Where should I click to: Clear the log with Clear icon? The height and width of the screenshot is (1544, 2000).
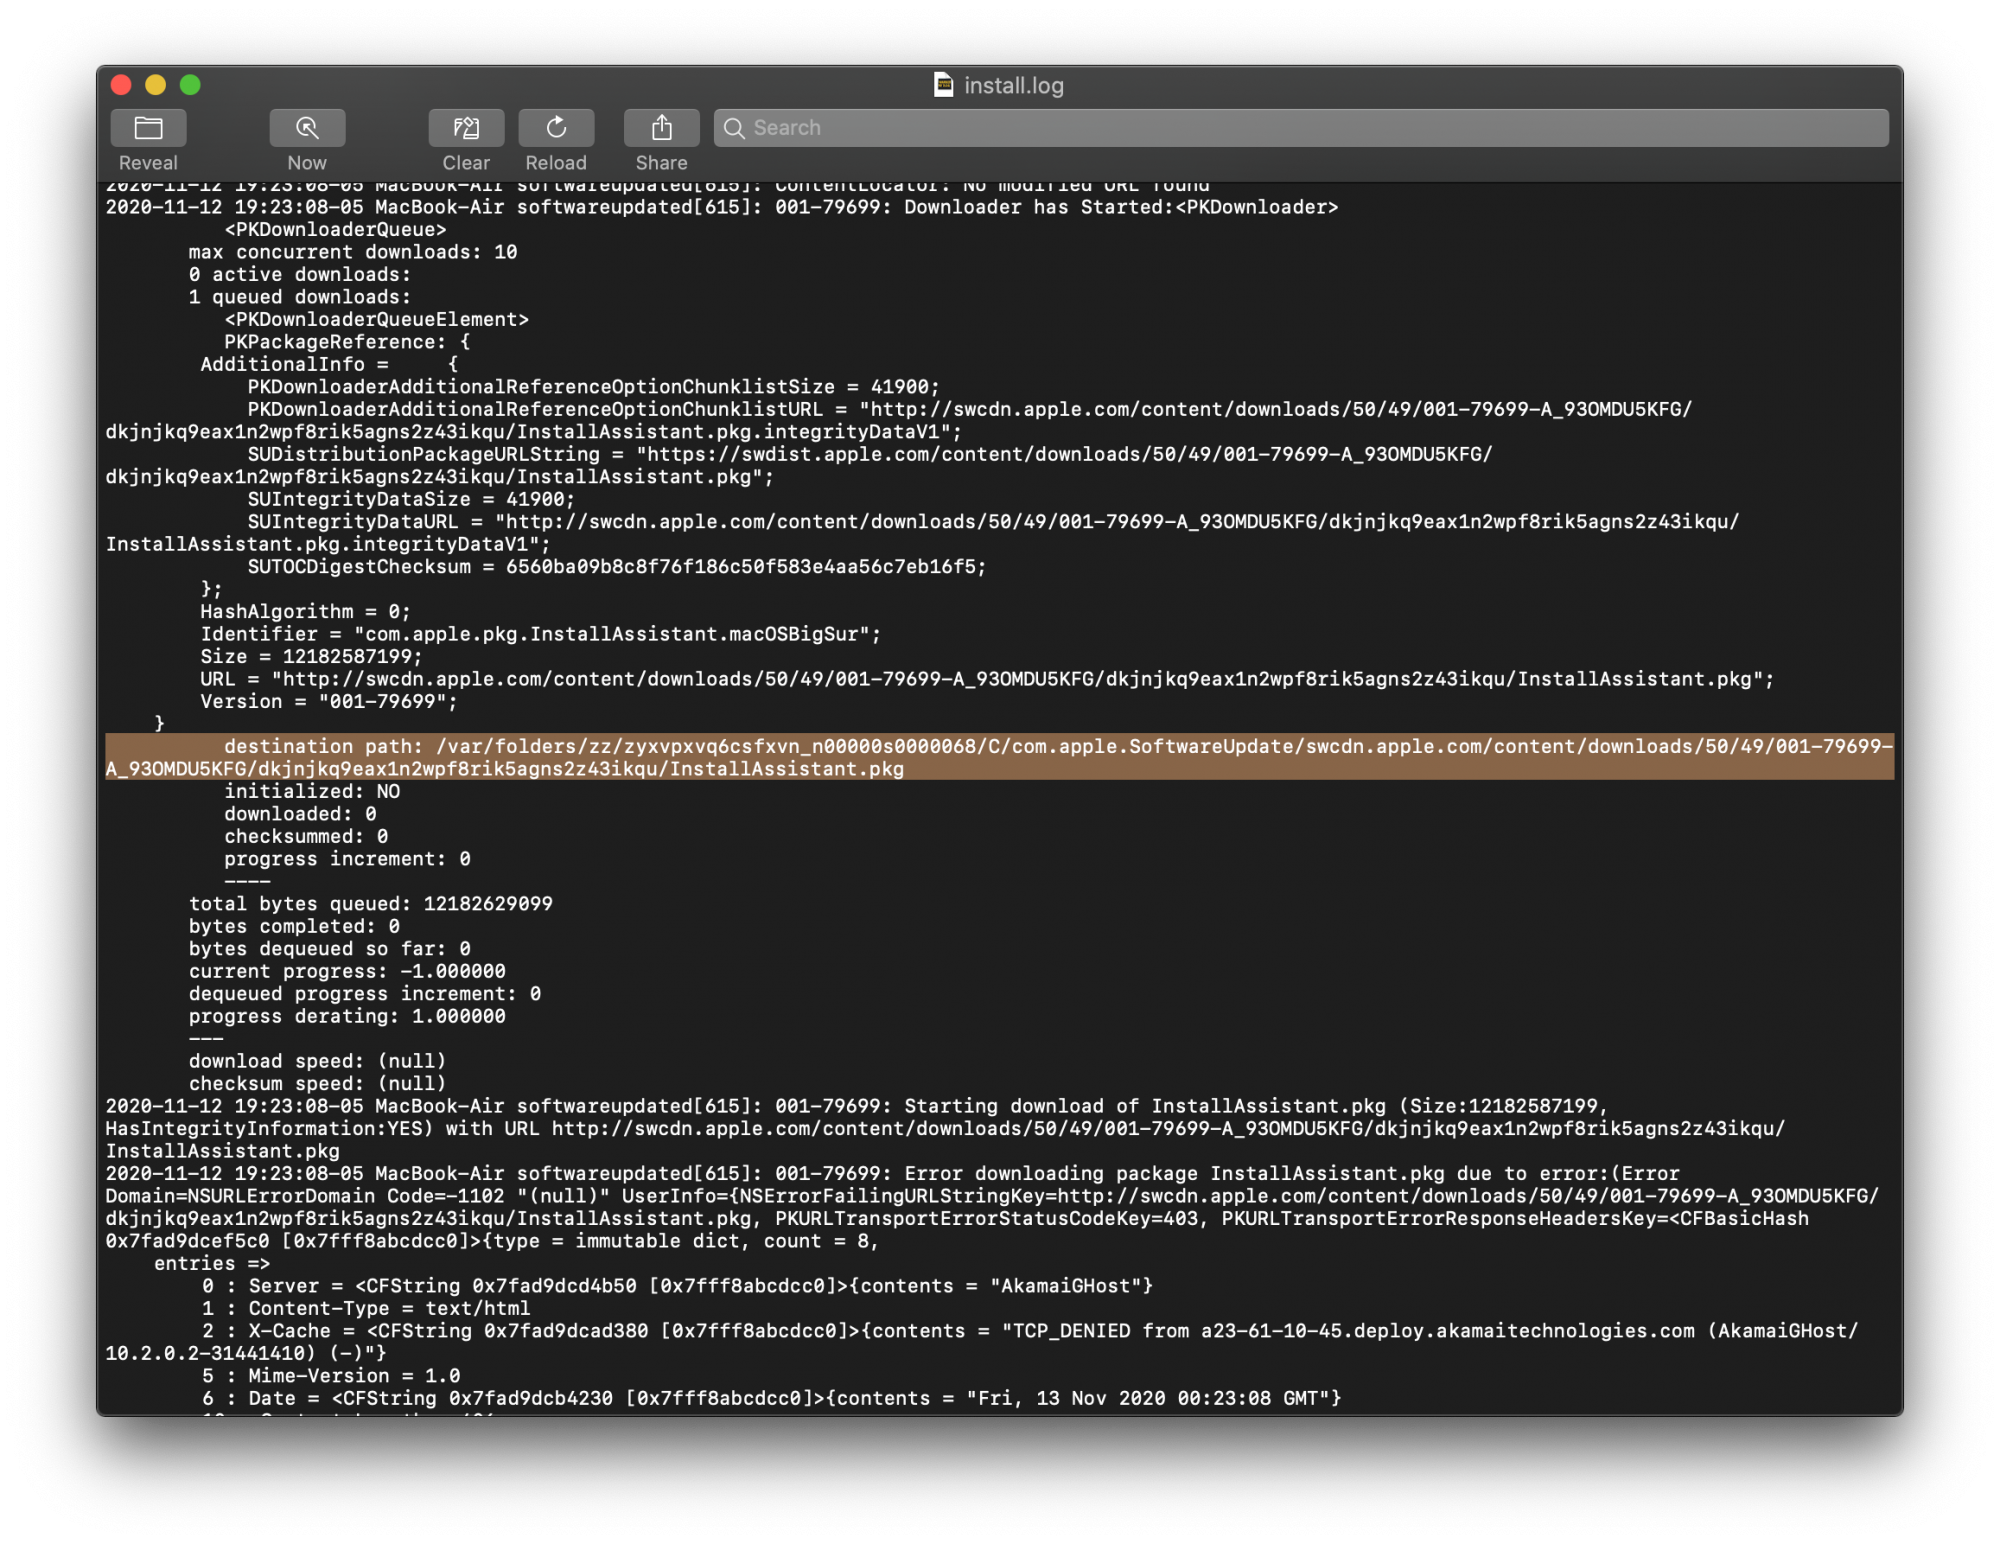point(466,128)
